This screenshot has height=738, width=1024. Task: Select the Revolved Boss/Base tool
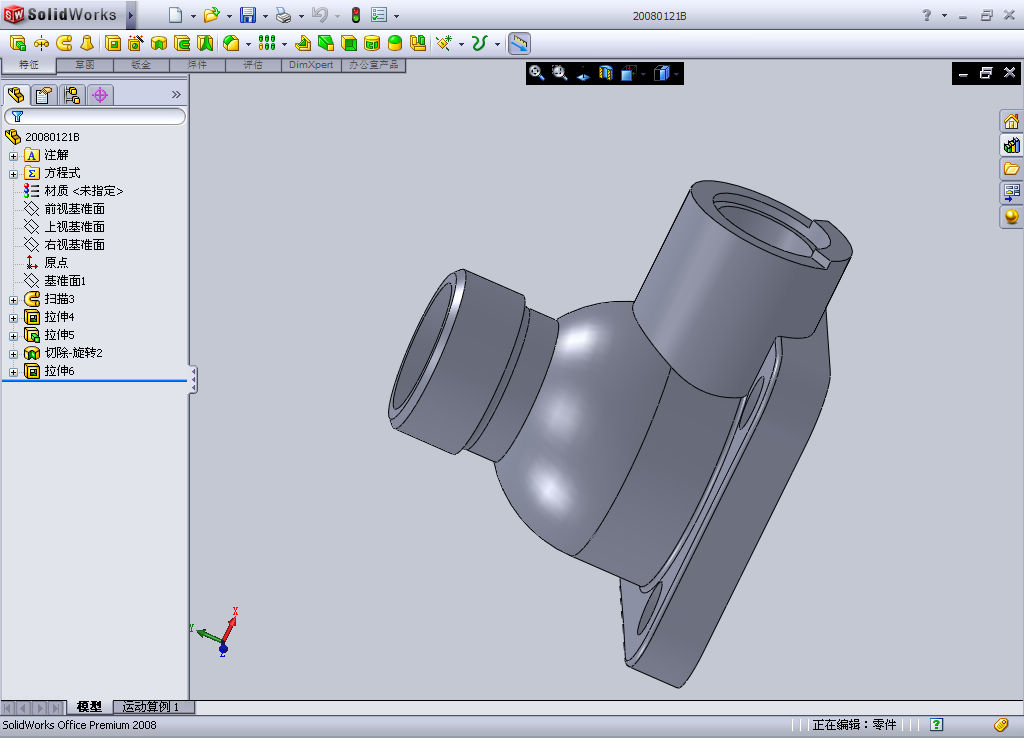tap(41, 43)
